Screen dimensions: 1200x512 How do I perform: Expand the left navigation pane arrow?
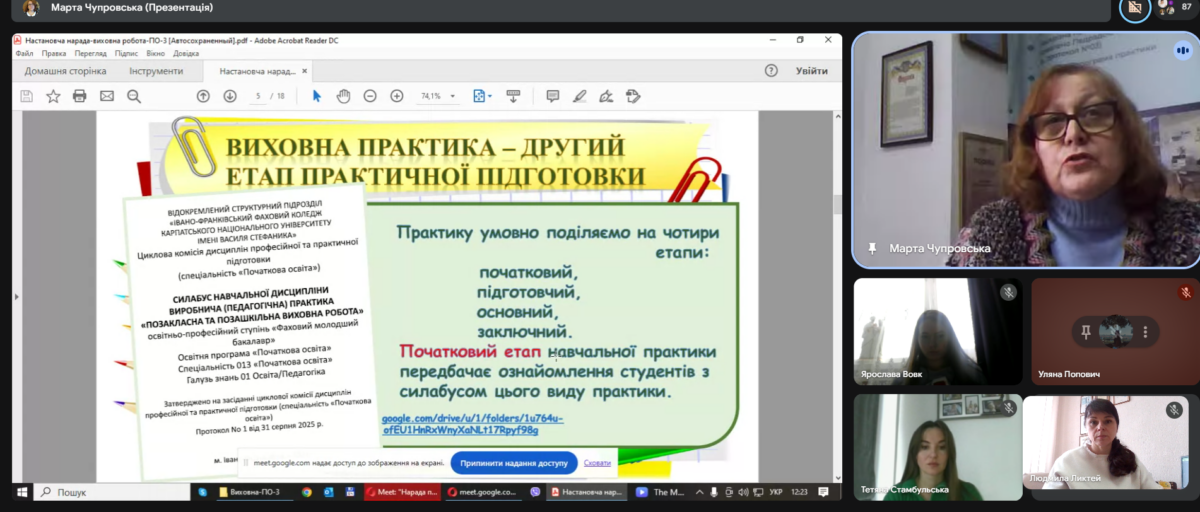[16, 297]
